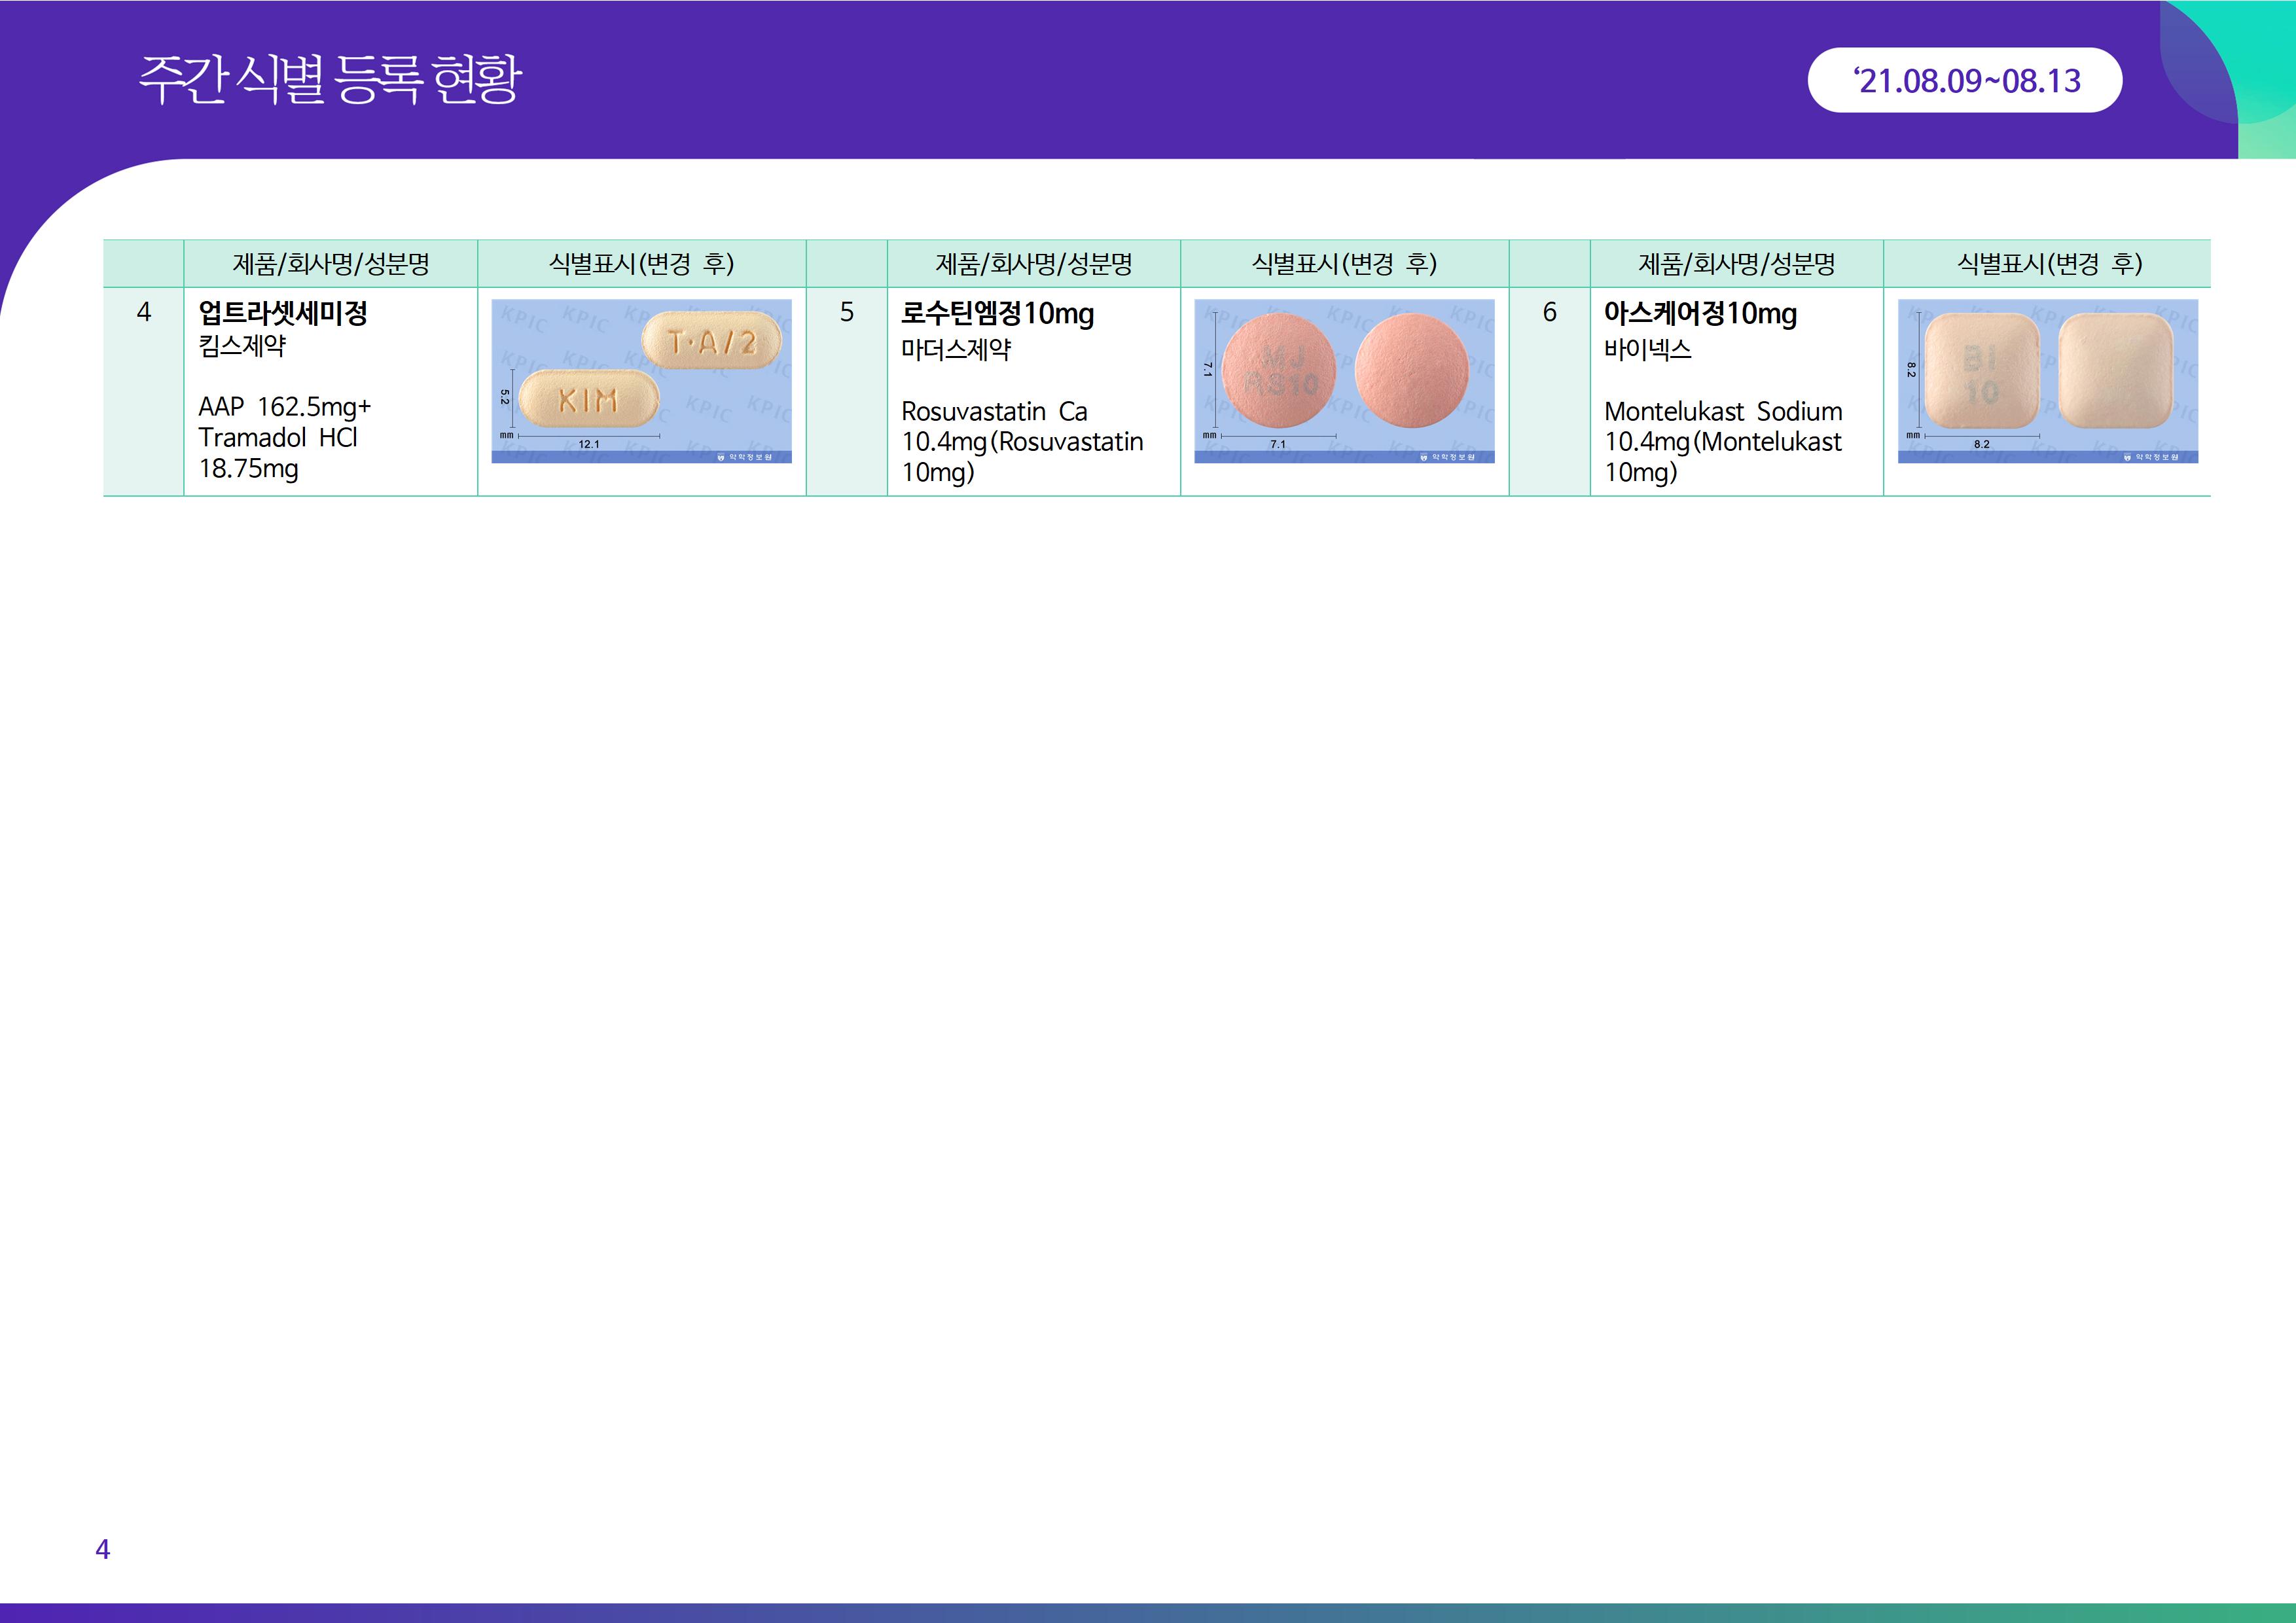Image resolution: width=2296 pixels, height=1623 pixels.
Task: Click the Rosuvastatin Ca ingredient text
Action: tap(994, 411)
